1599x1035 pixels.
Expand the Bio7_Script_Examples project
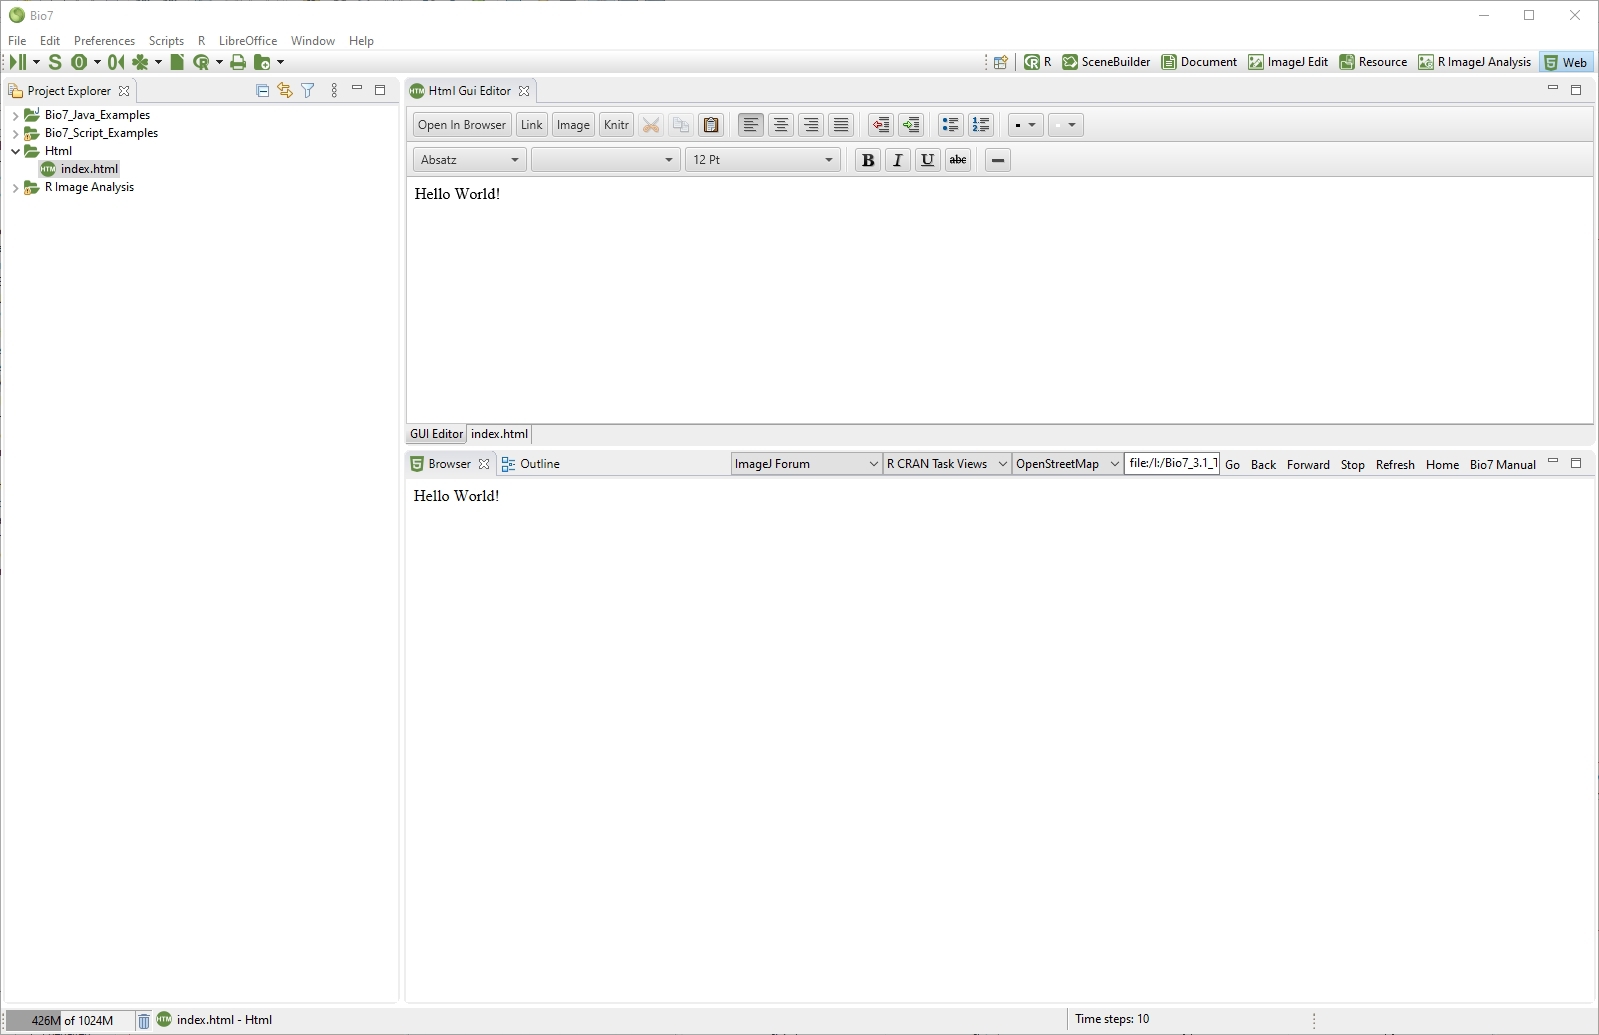(15, 134)
